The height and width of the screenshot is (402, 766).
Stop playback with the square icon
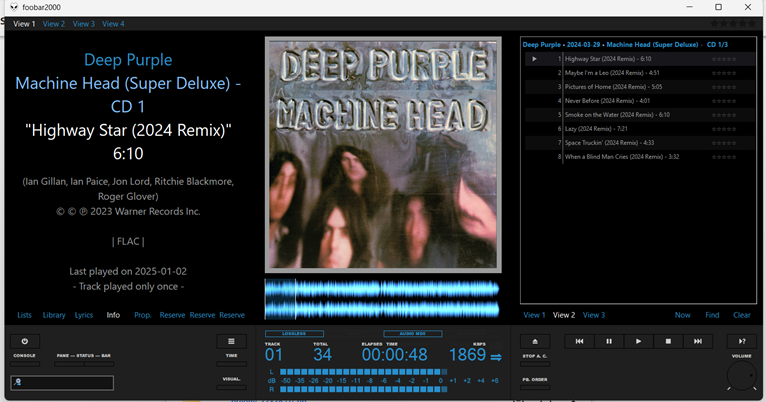(668, 341)
